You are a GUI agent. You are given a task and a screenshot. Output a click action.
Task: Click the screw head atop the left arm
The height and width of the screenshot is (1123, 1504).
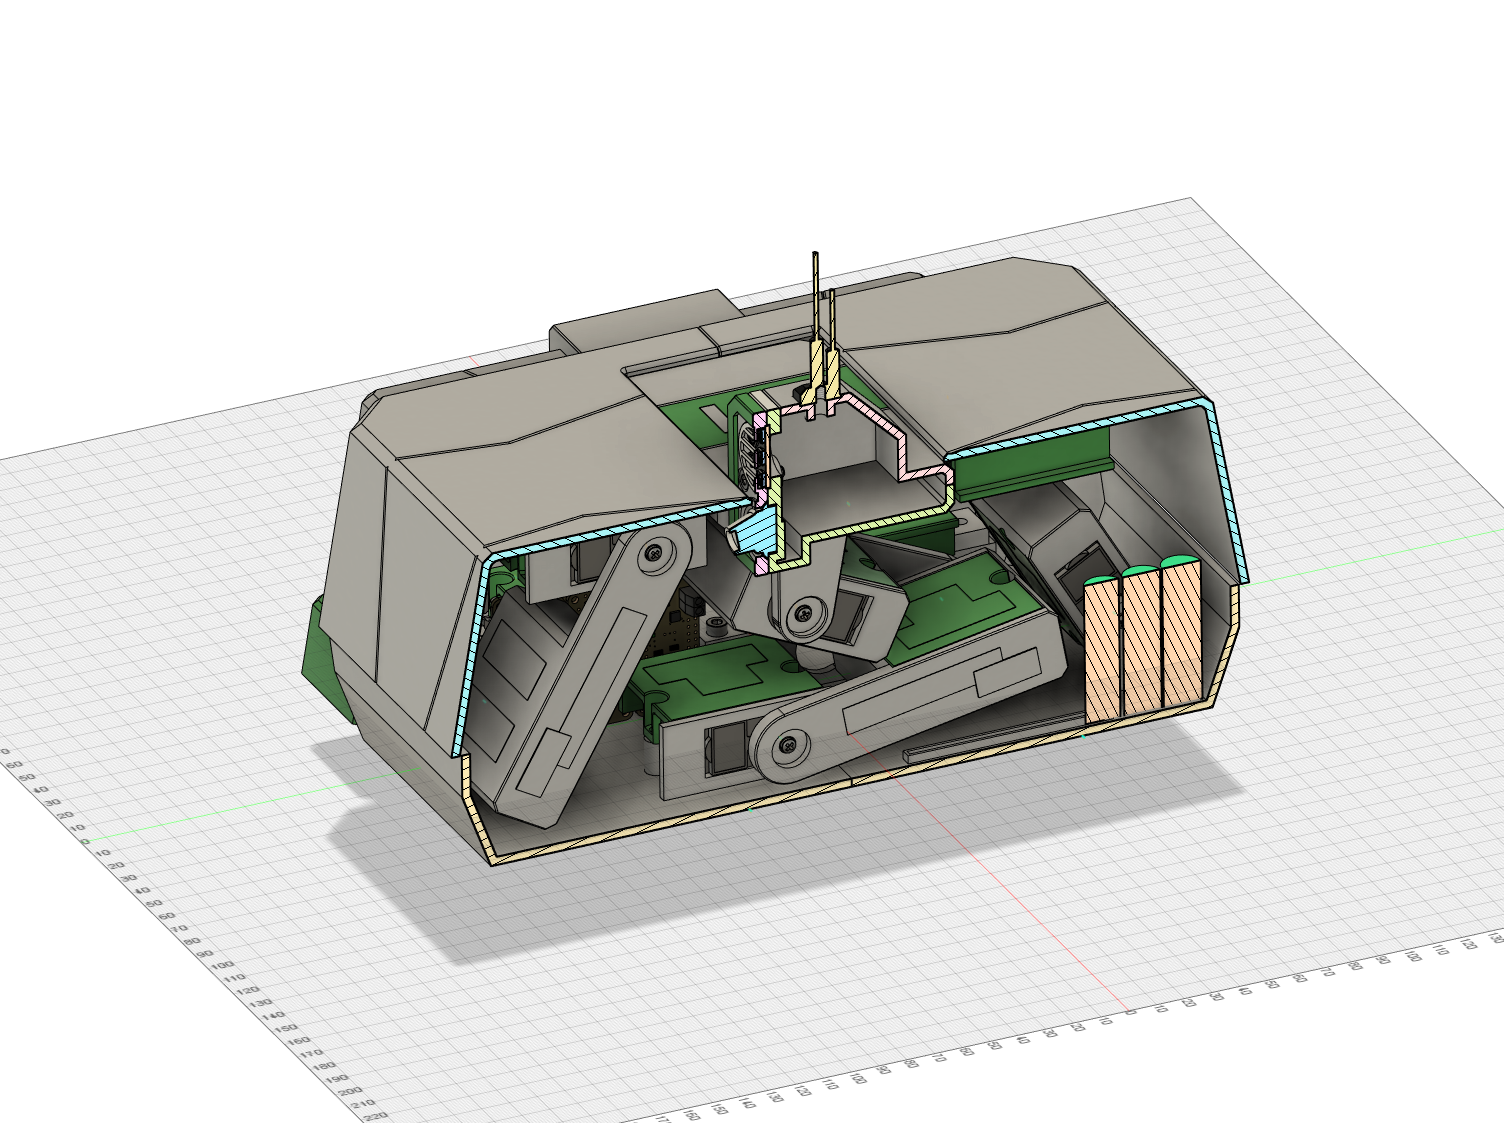tap(654, 552)
